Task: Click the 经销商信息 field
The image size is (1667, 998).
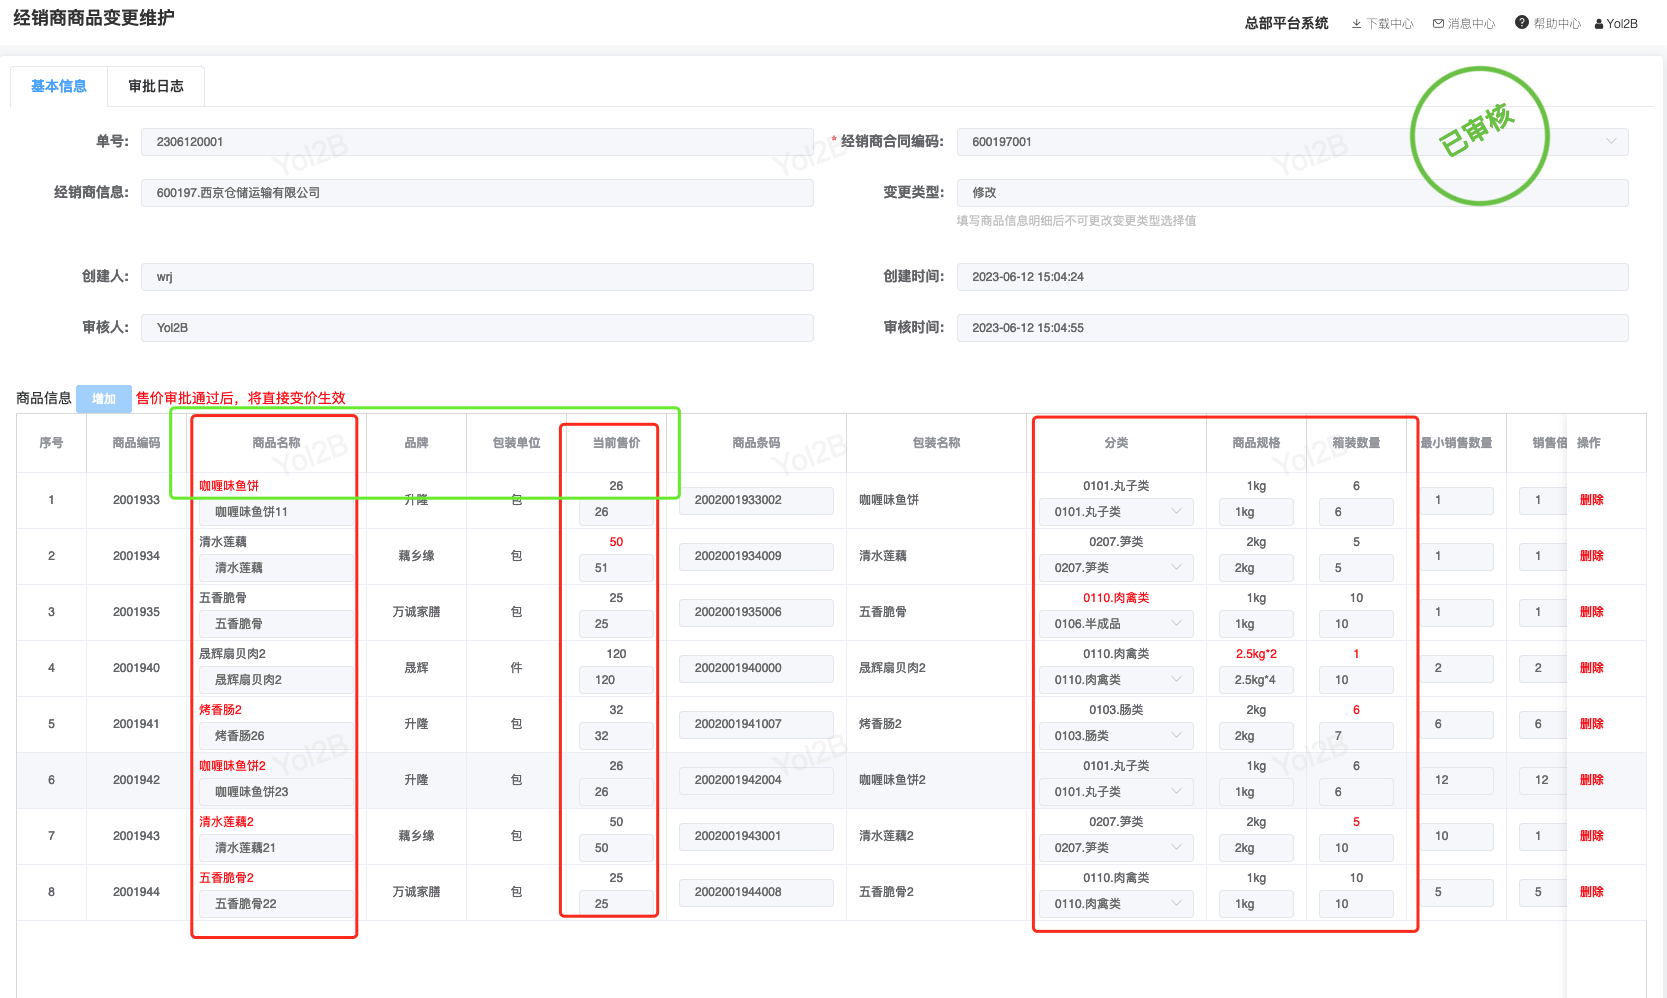Action: pyautogui.click(x=477, y=193)
